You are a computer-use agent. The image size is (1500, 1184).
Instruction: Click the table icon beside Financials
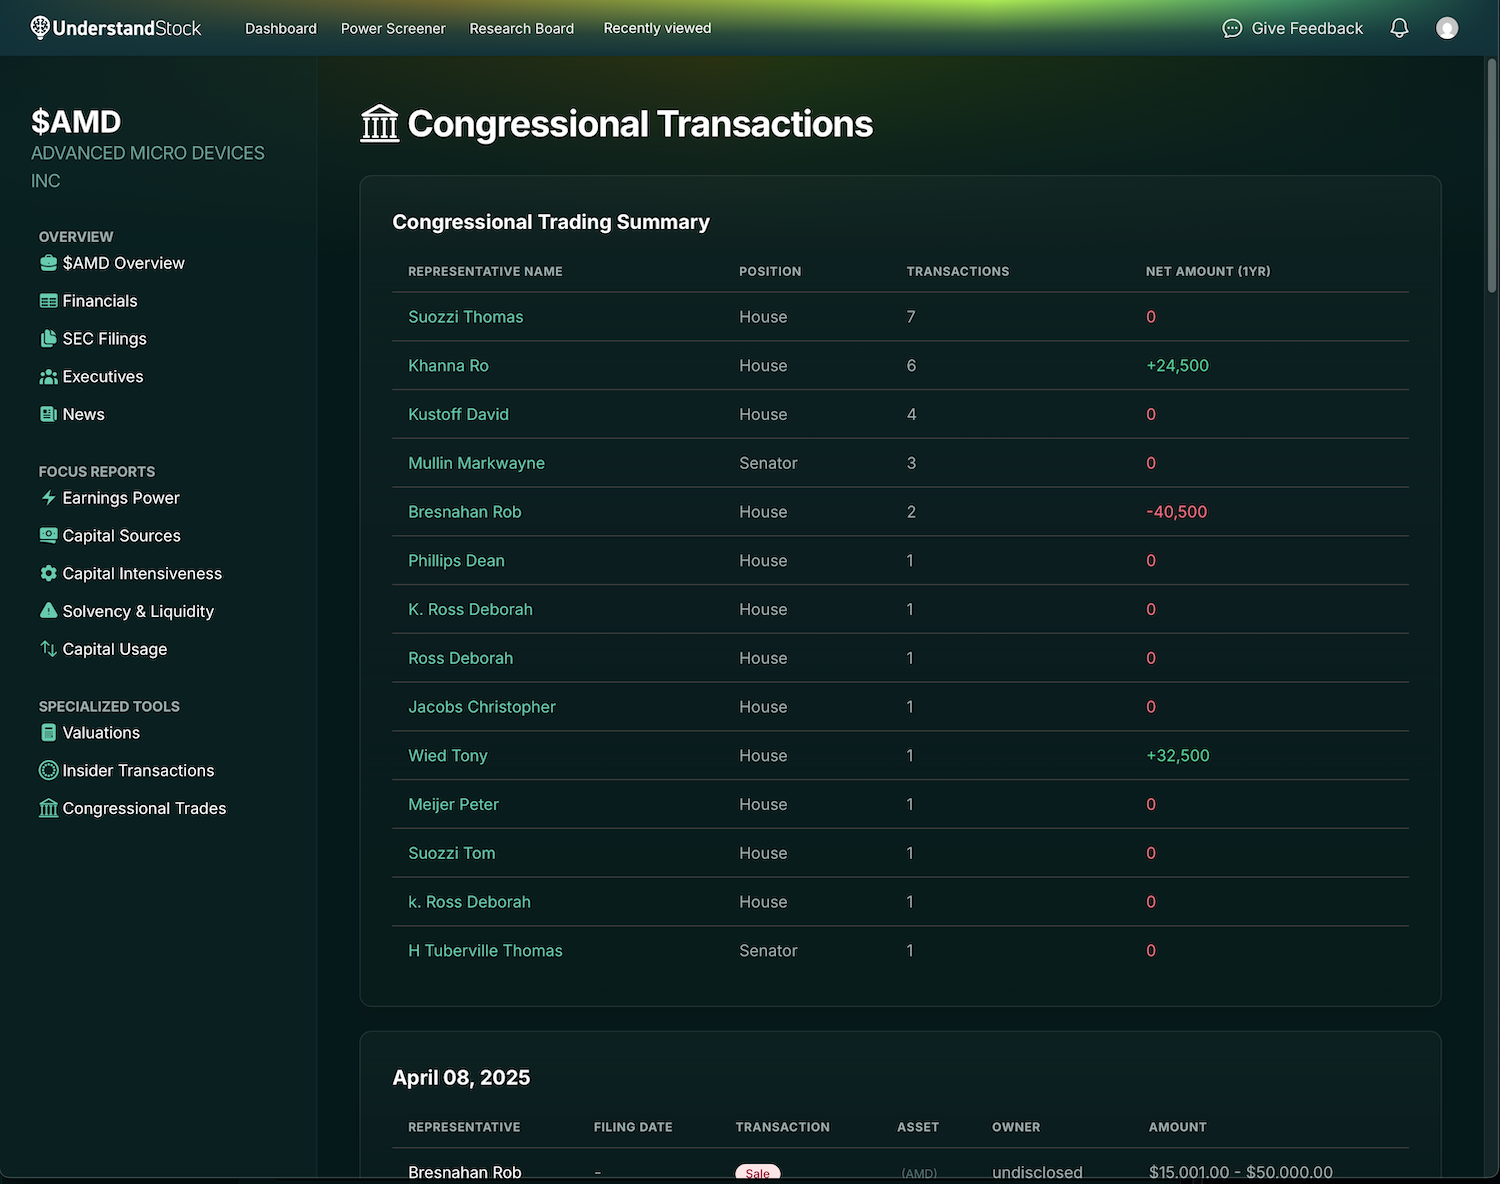point(48,301)
